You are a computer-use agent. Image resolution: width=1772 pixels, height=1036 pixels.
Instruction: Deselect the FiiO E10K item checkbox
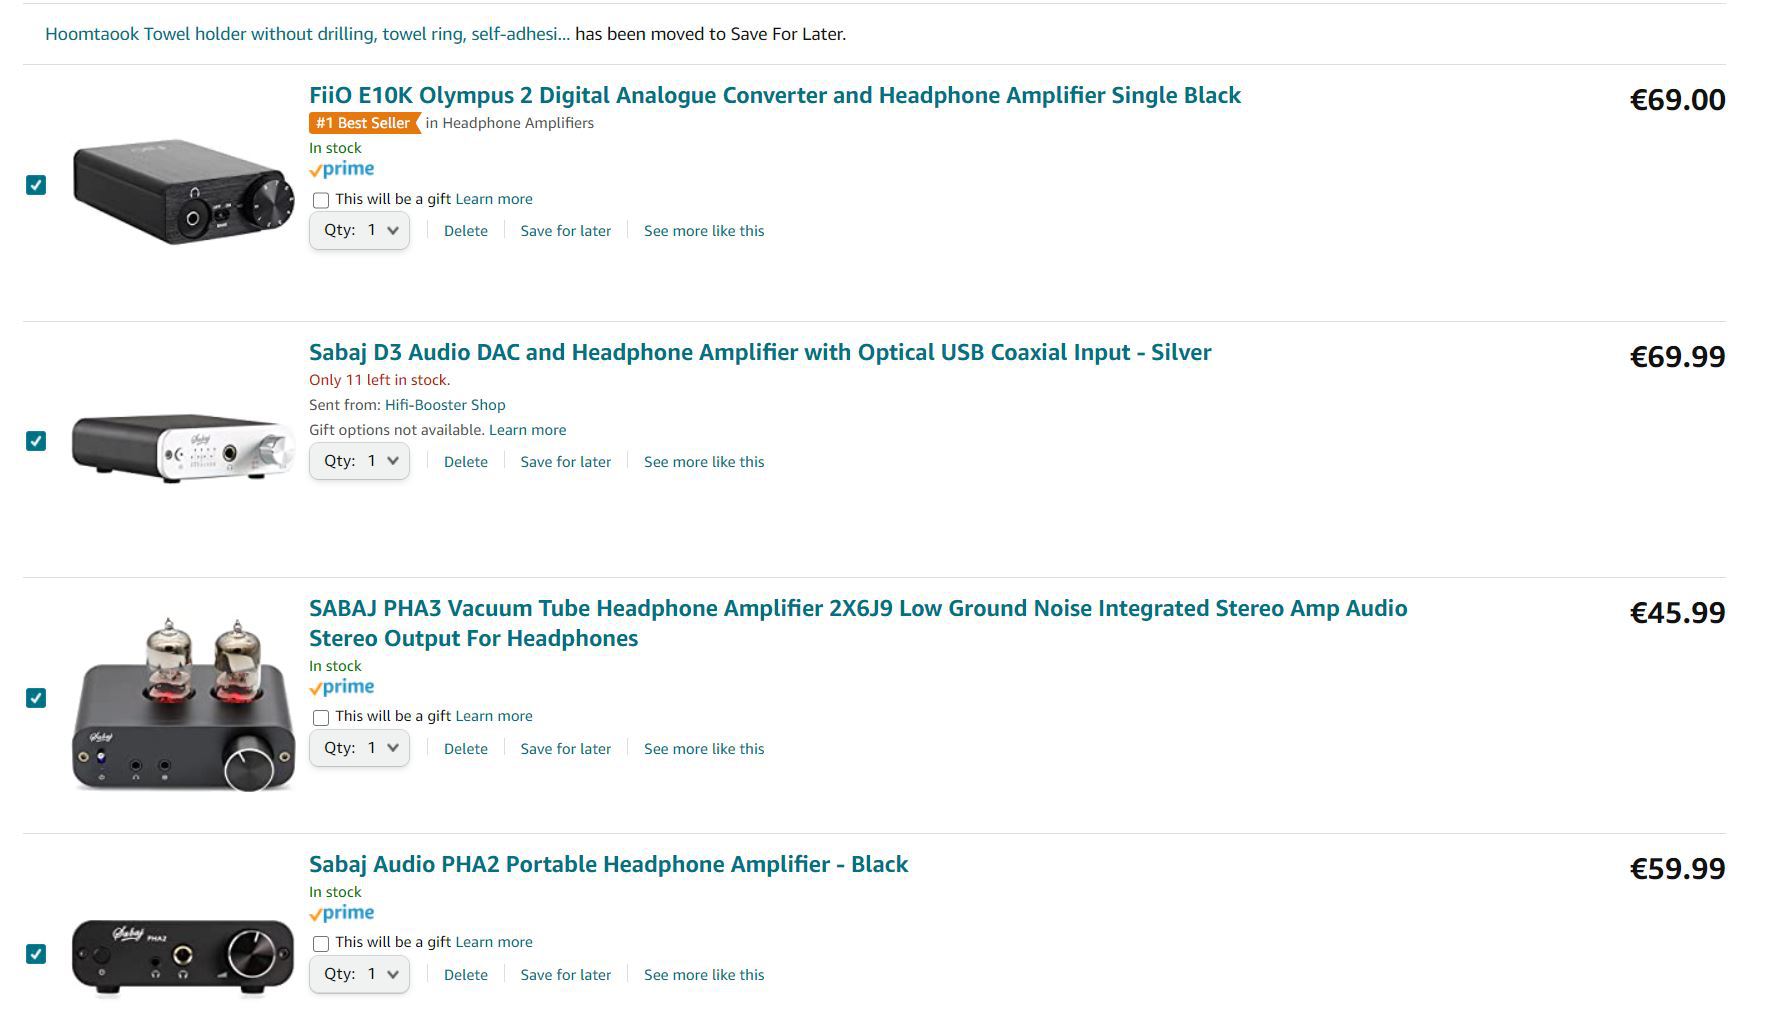click(36, 185)
